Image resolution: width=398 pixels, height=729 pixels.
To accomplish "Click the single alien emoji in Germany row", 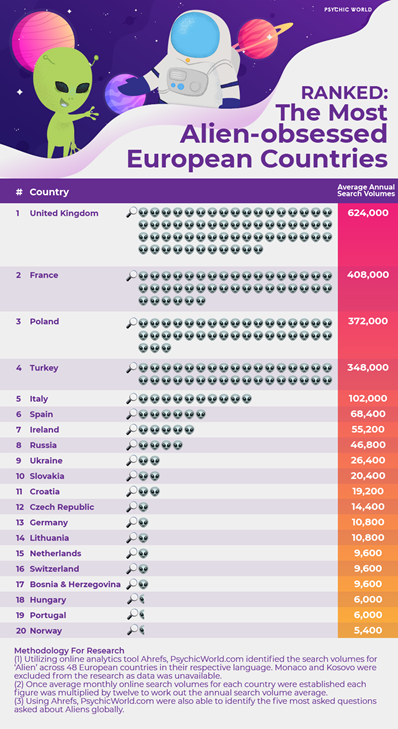I will click(x=143, y=523).
